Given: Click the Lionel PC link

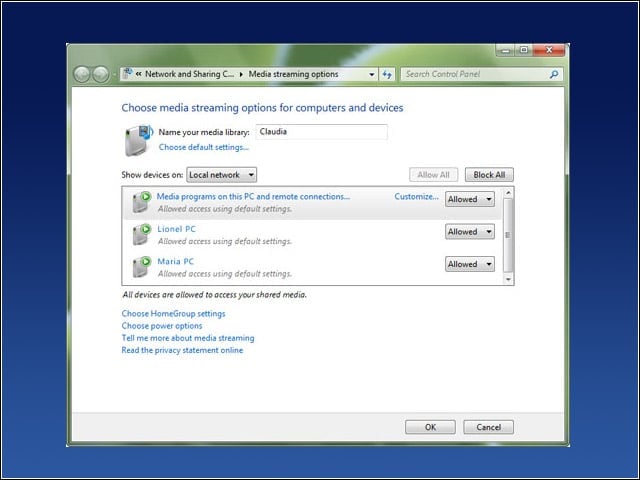Looking at the screenshot, I should [x=176, y=229].
